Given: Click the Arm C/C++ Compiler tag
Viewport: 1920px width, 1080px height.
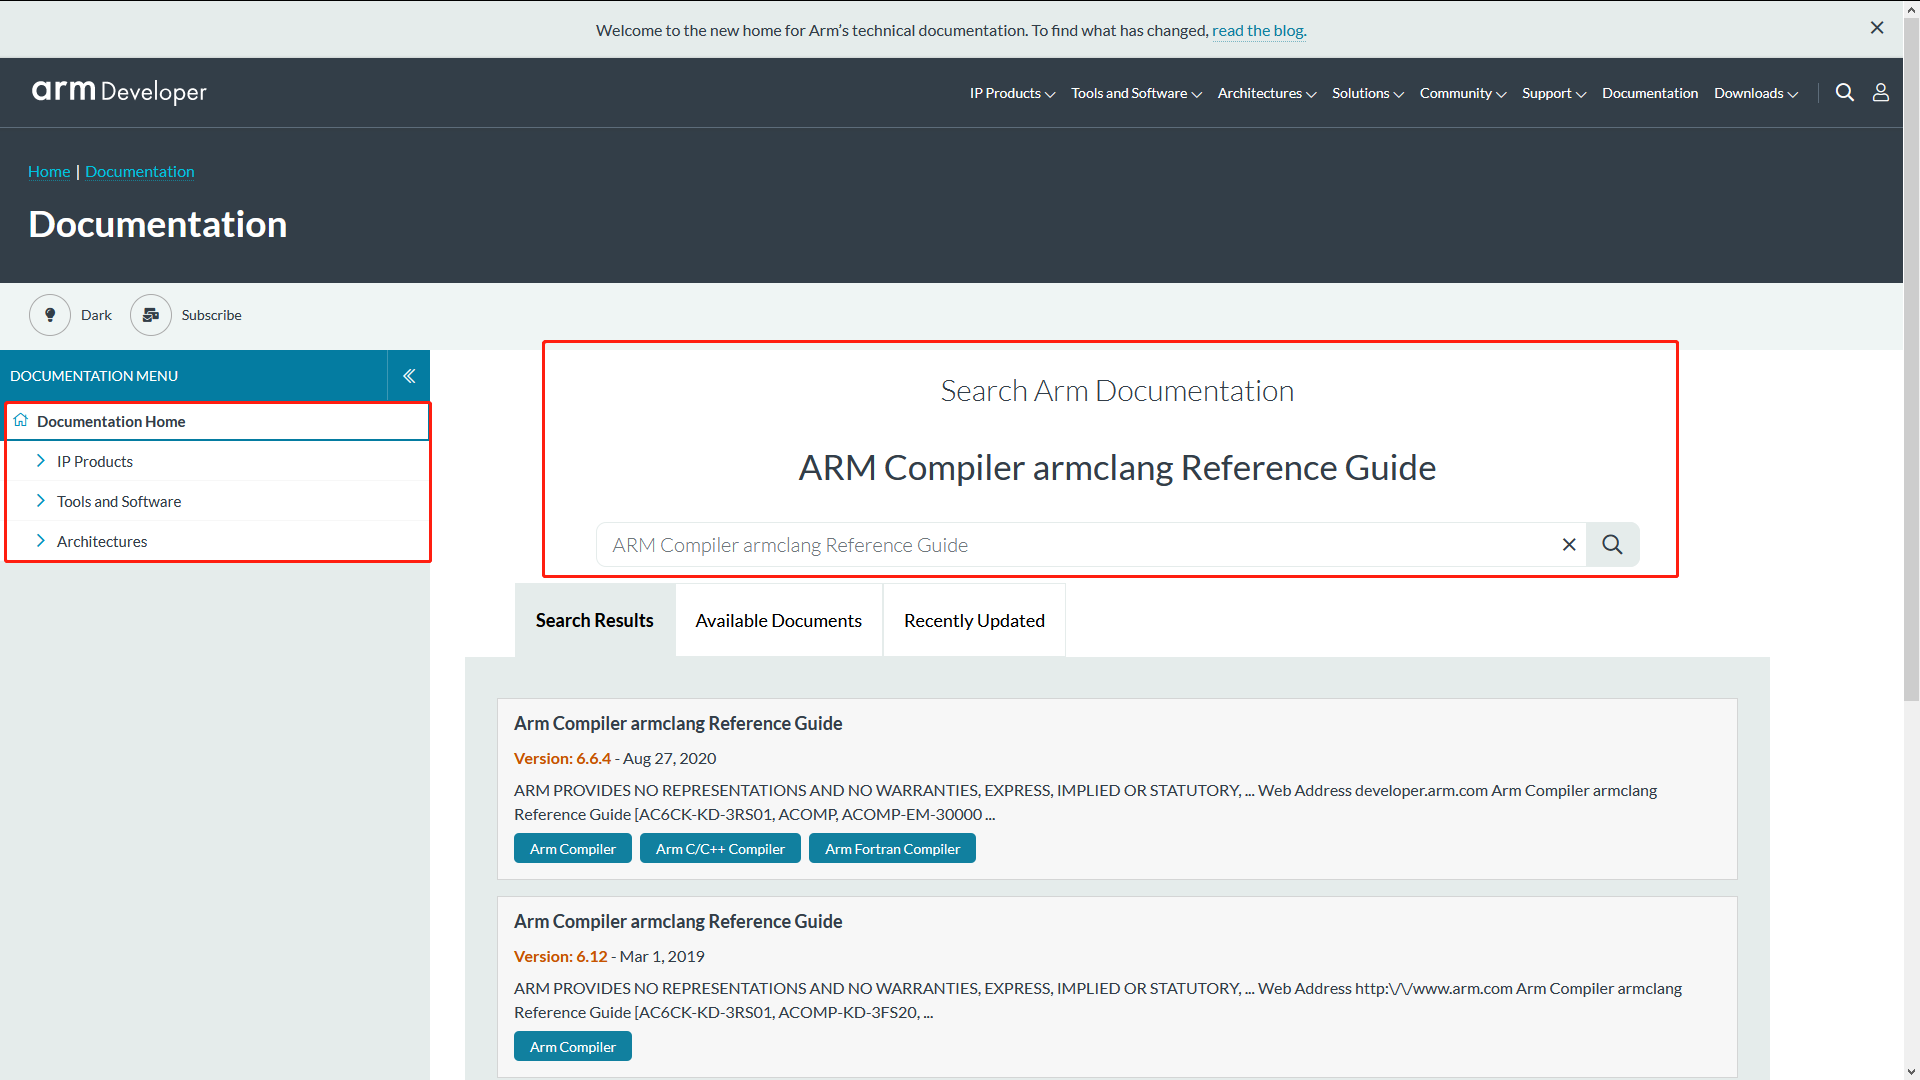Looking at the screenshot, I should click(x=720, y=848).
